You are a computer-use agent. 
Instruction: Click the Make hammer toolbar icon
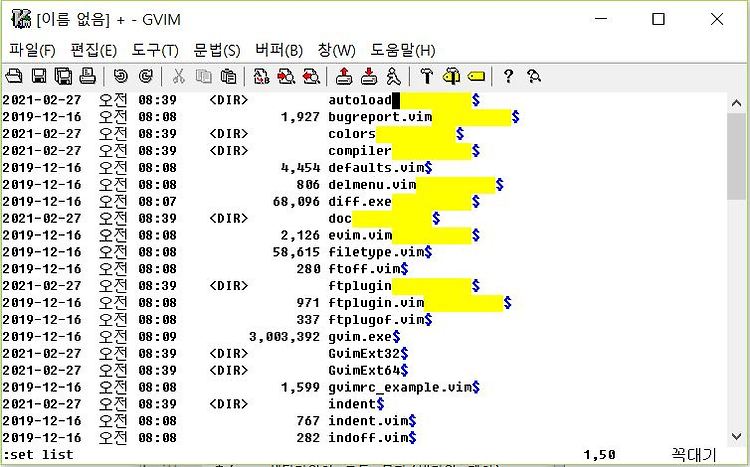coord(426,76)
